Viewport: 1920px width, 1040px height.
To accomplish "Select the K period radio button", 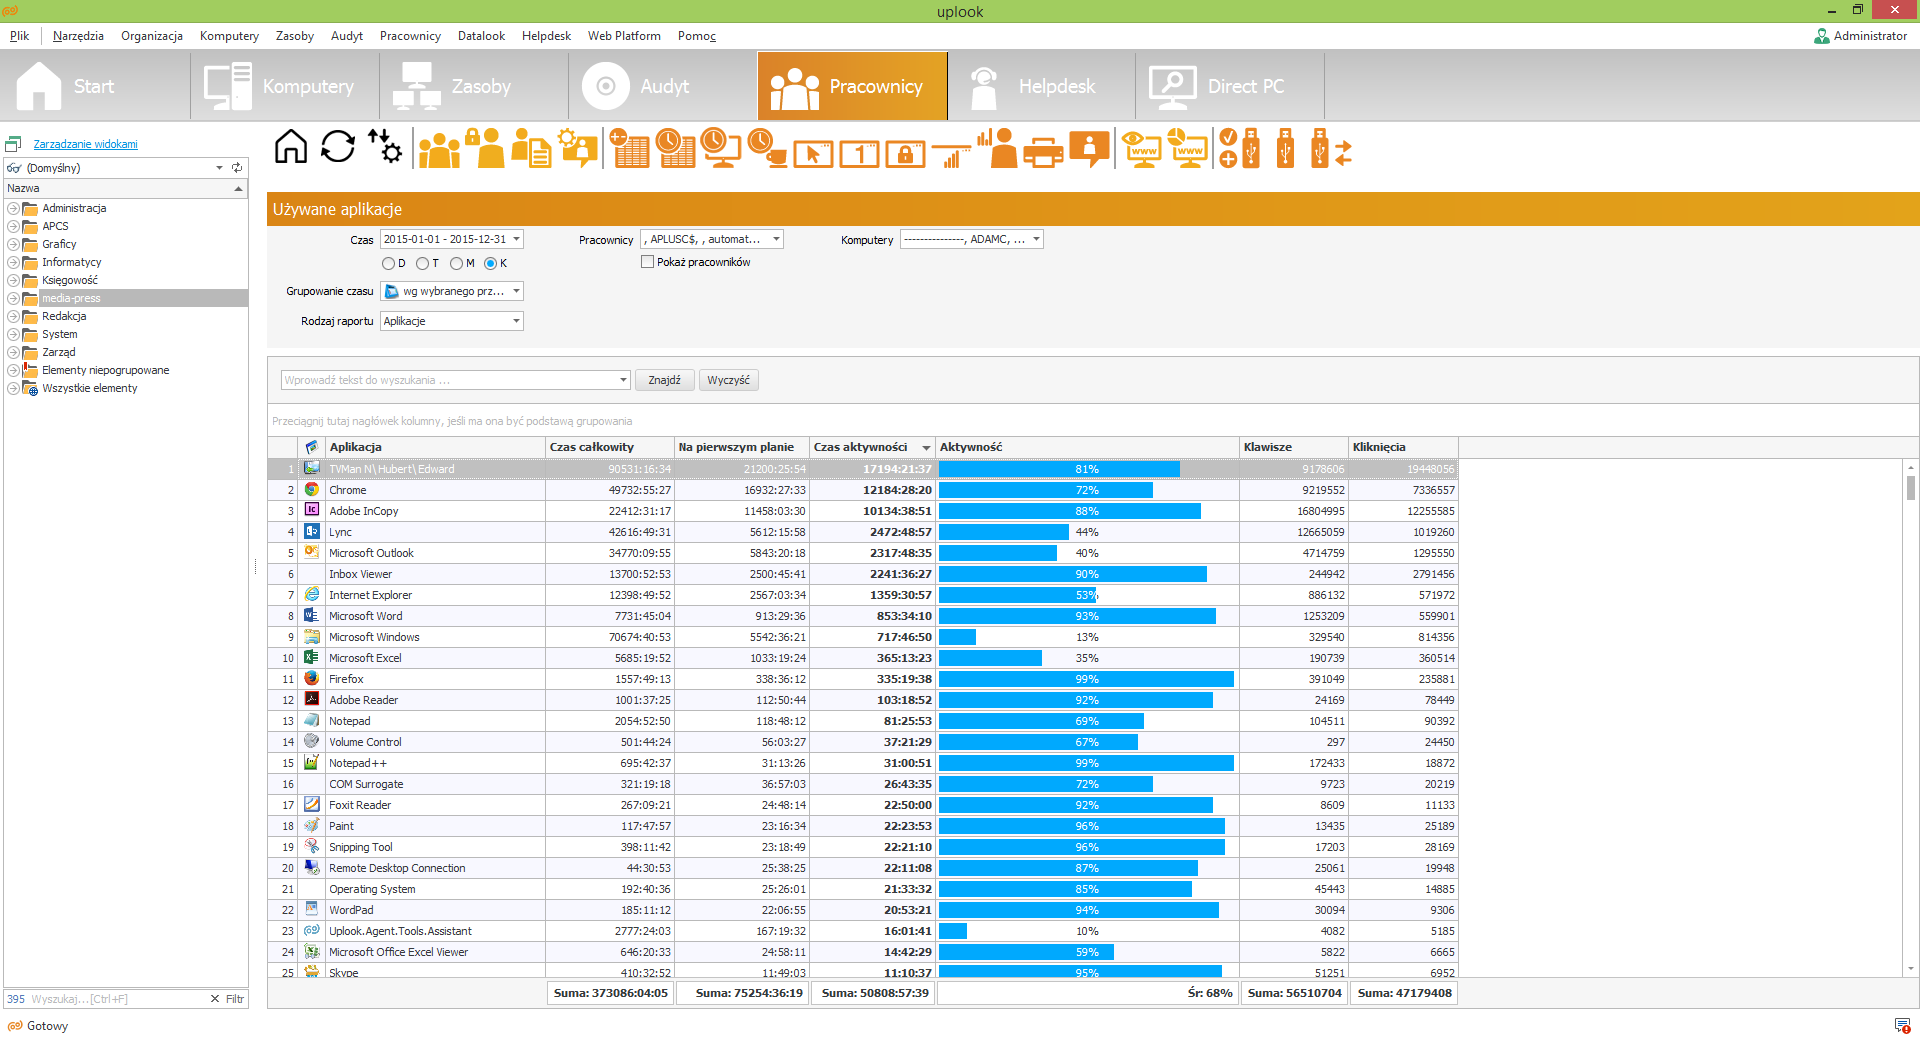I will click(x=490, y=263).
